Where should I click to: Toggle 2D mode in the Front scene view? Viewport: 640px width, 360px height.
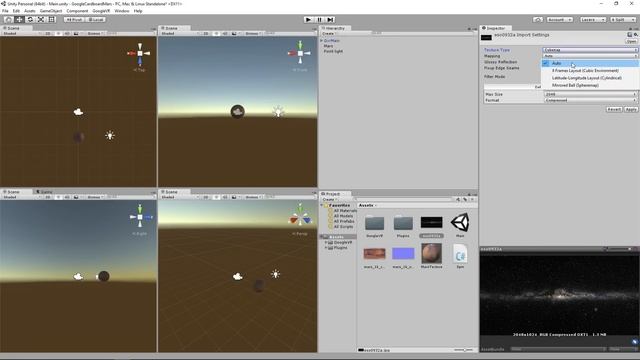206,33
